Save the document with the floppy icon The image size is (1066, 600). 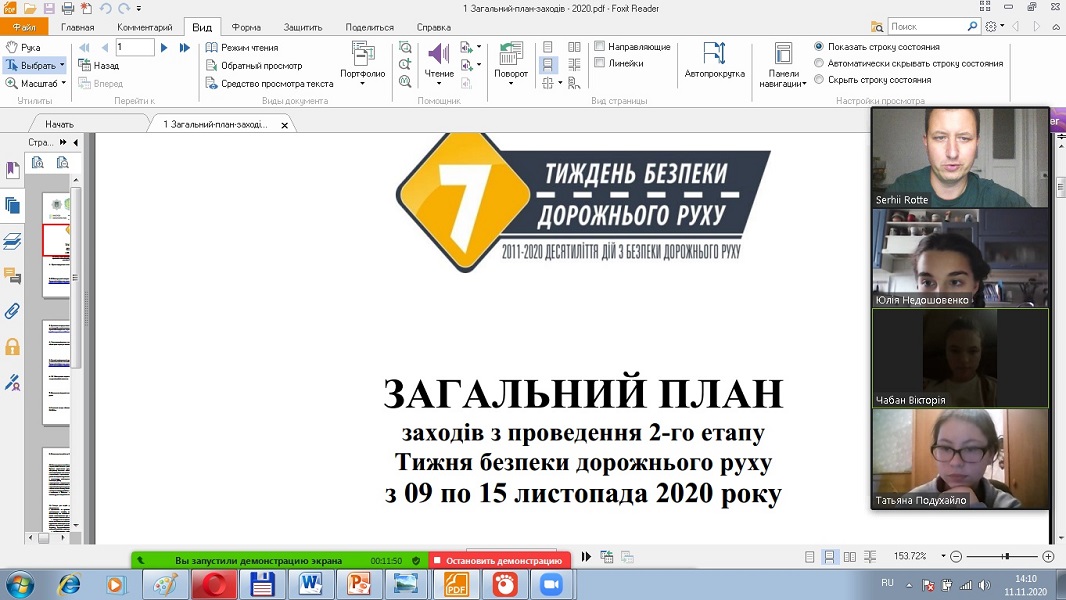click(48, 9)
